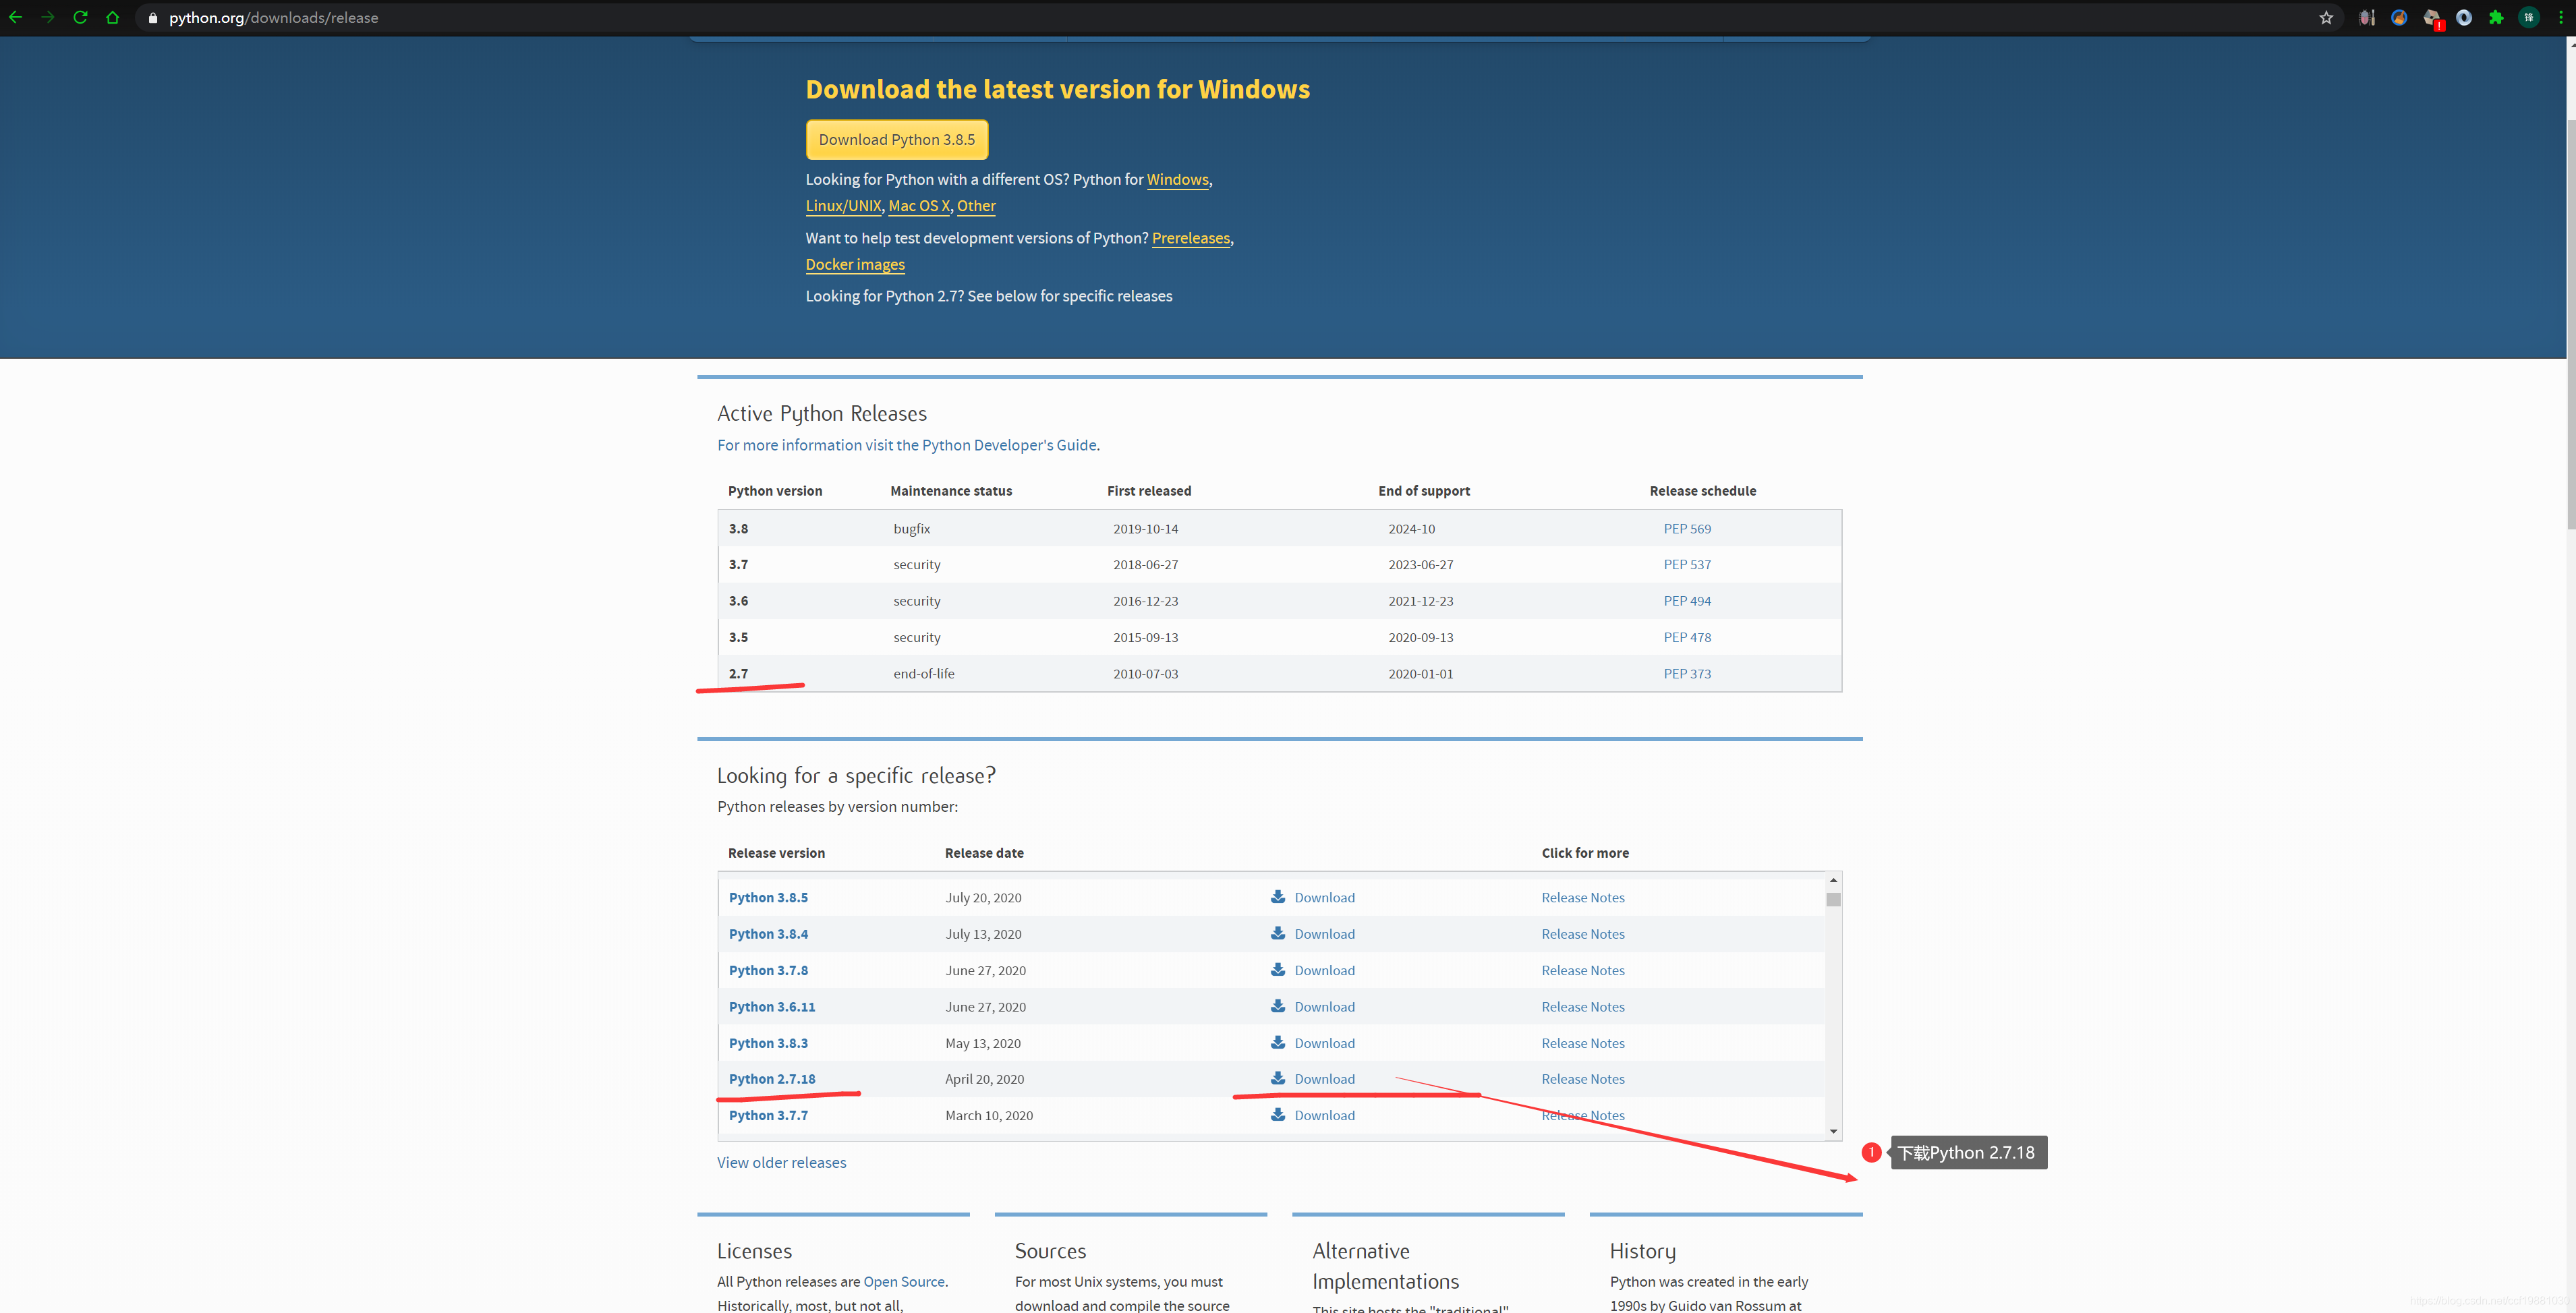
Task: Click release list scrollbar up arrow
Action: point(1833,880)
